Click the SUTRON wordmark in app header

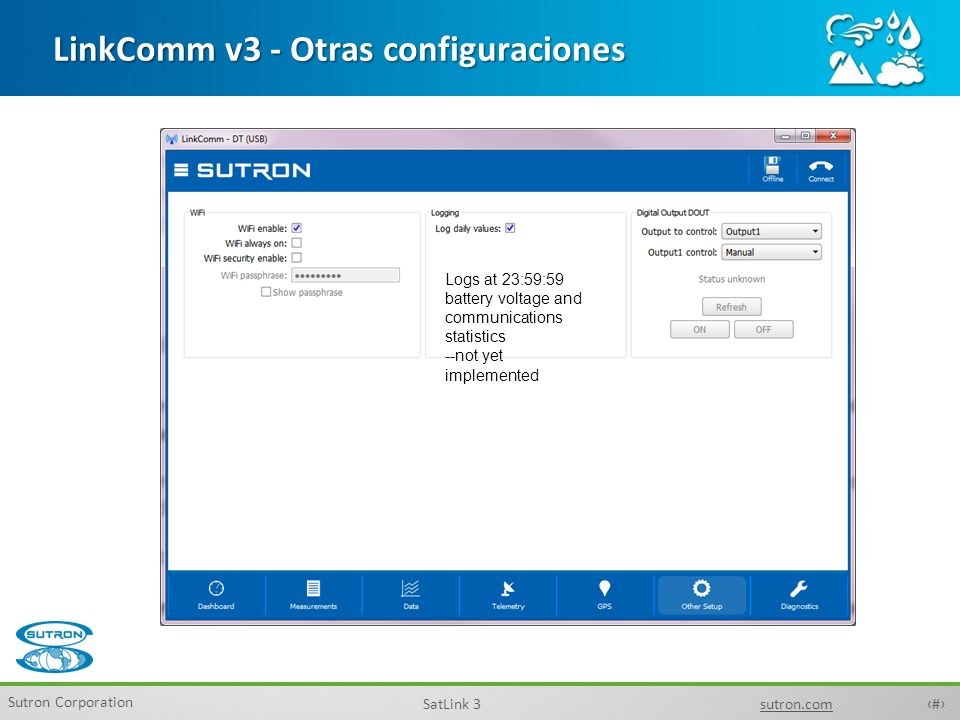tap(253, 170)
